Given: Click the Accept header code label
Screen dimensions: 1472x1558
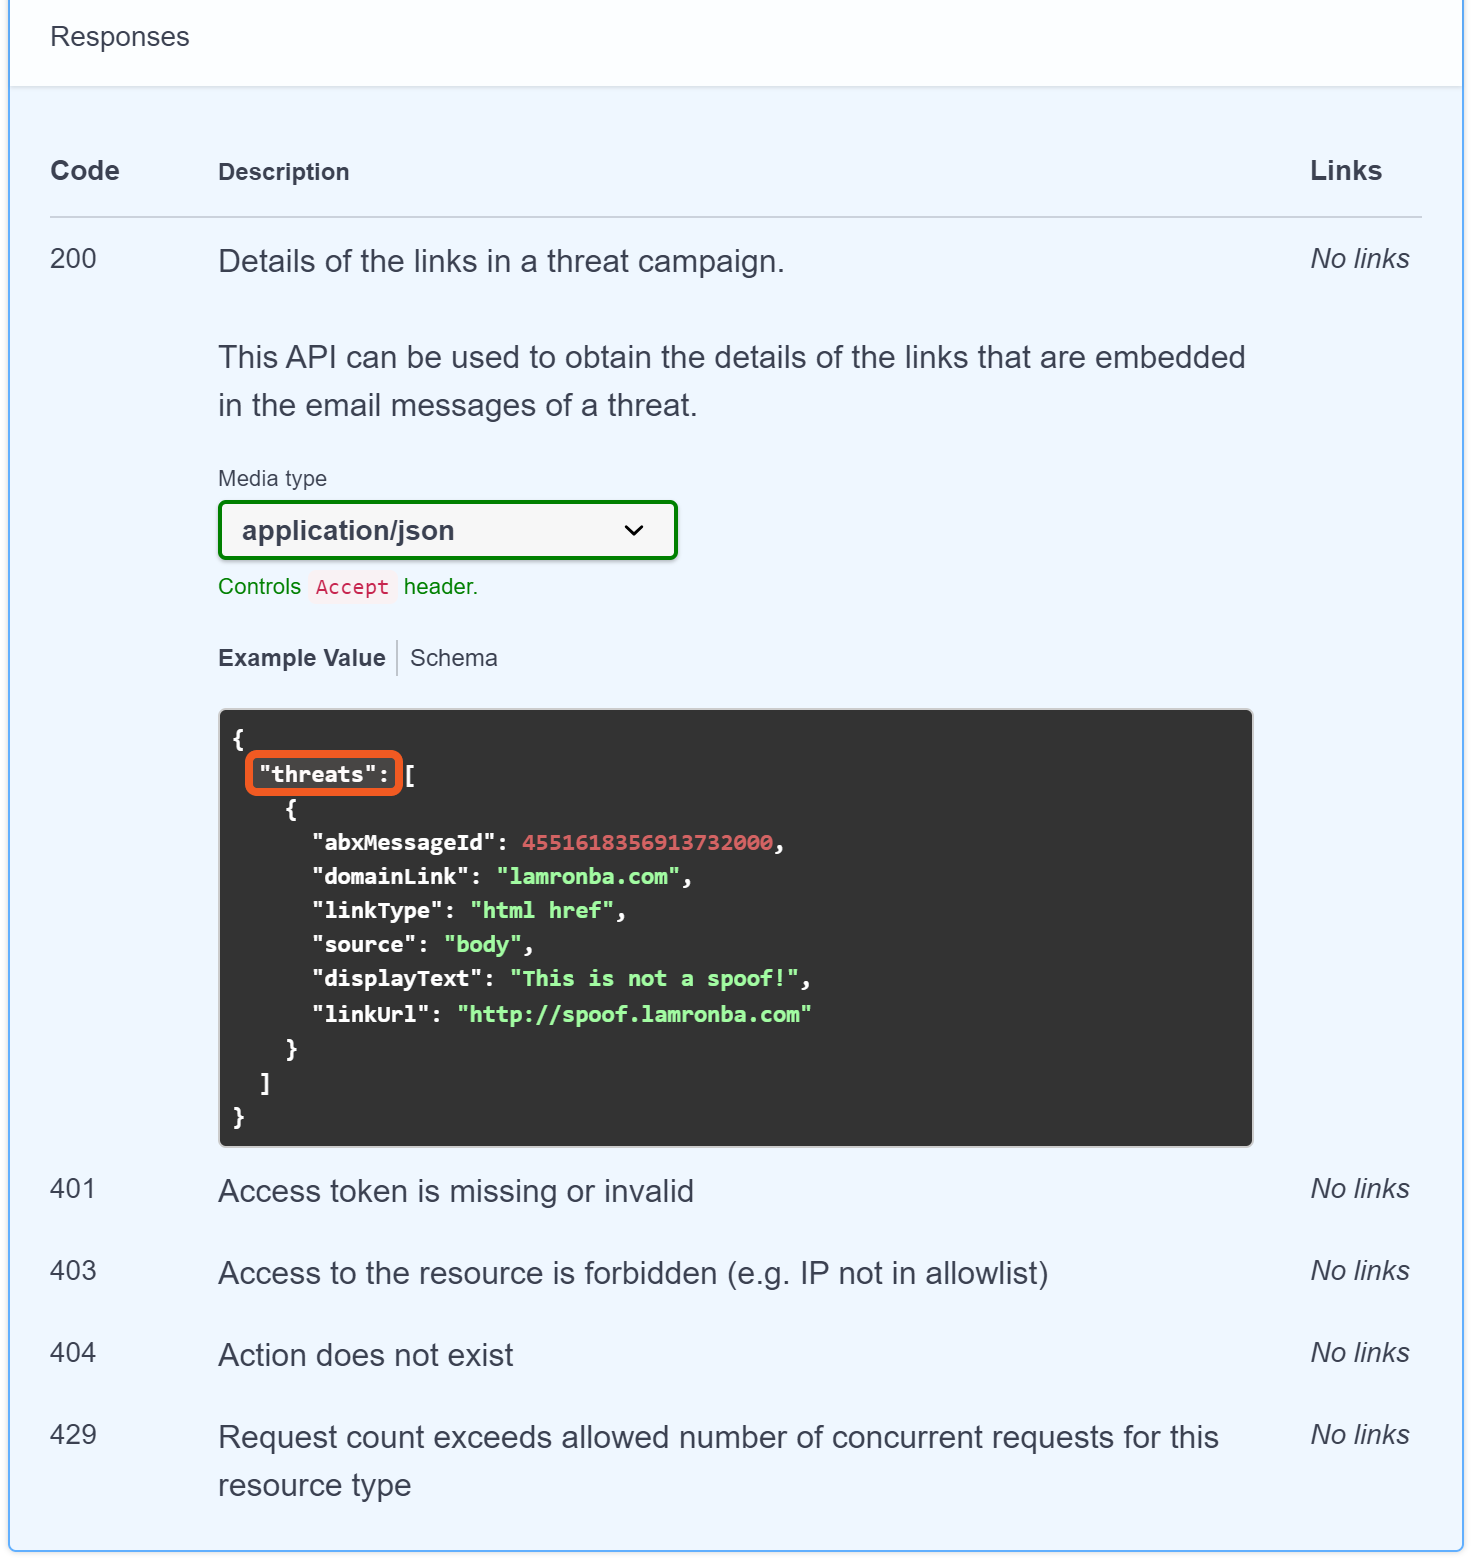Looking at the screenshot, I should click(x=352, y=587).
